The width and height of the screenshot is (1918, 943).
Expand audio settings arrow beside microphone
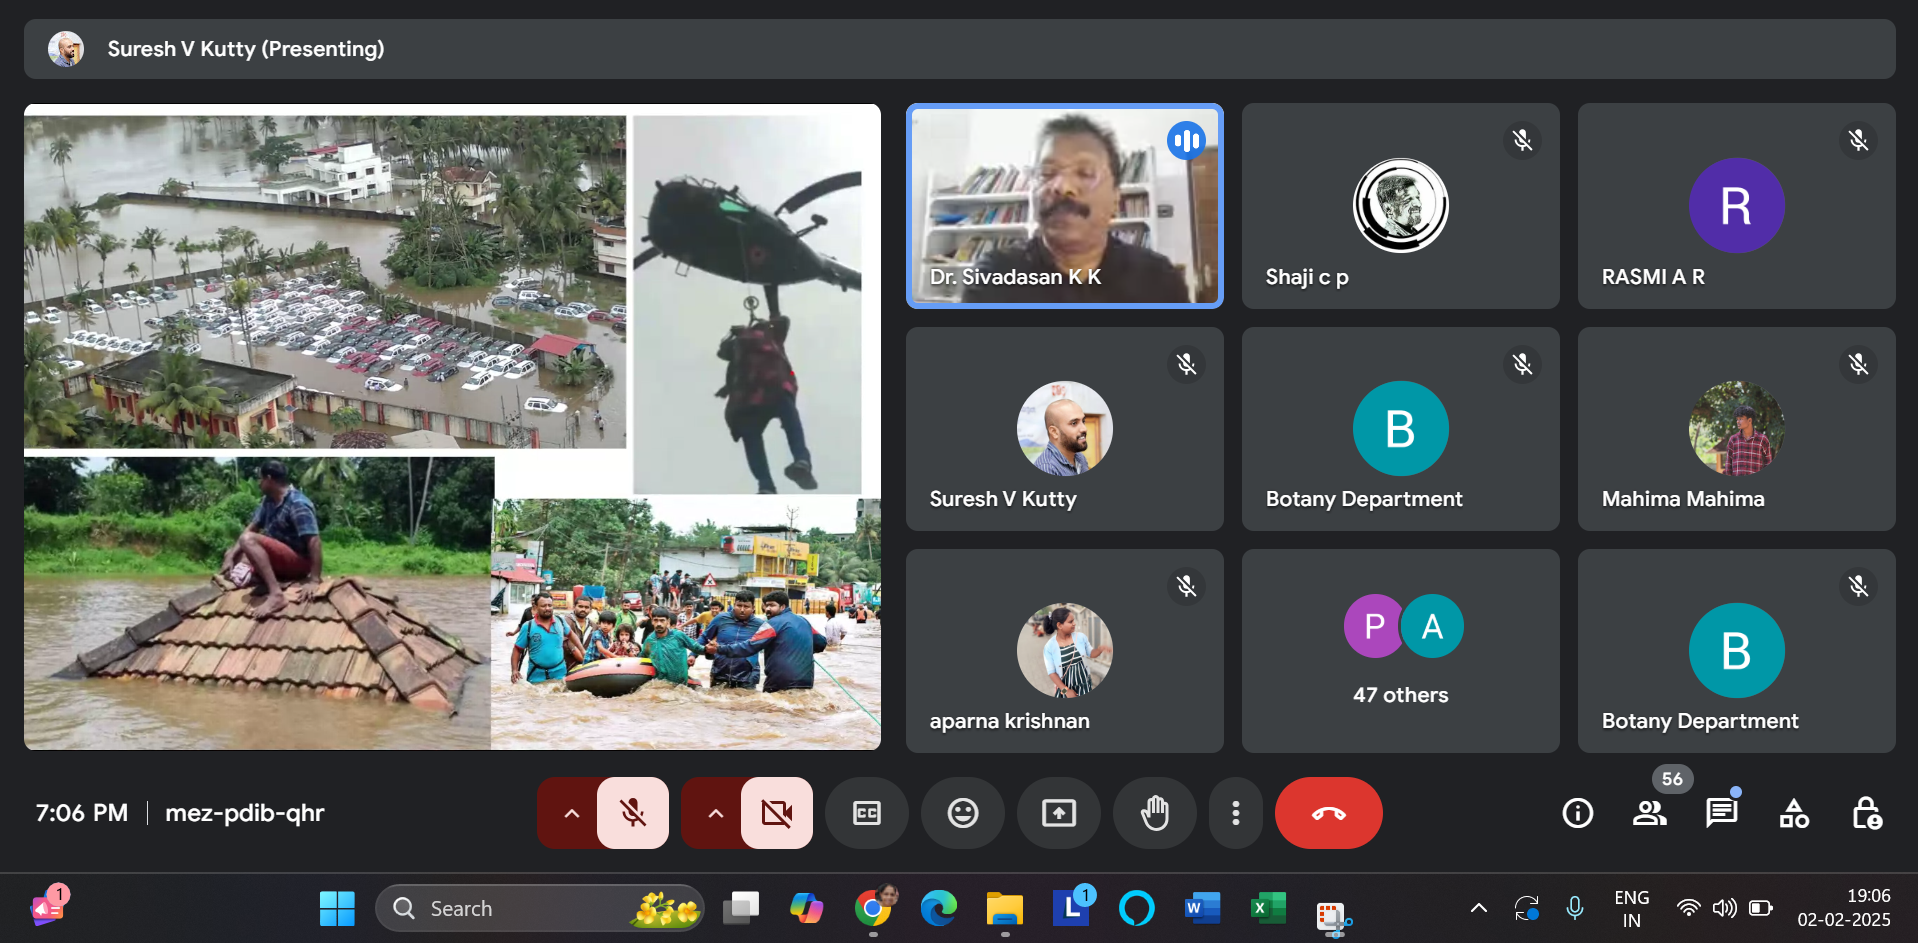click(x=571, y=813)
